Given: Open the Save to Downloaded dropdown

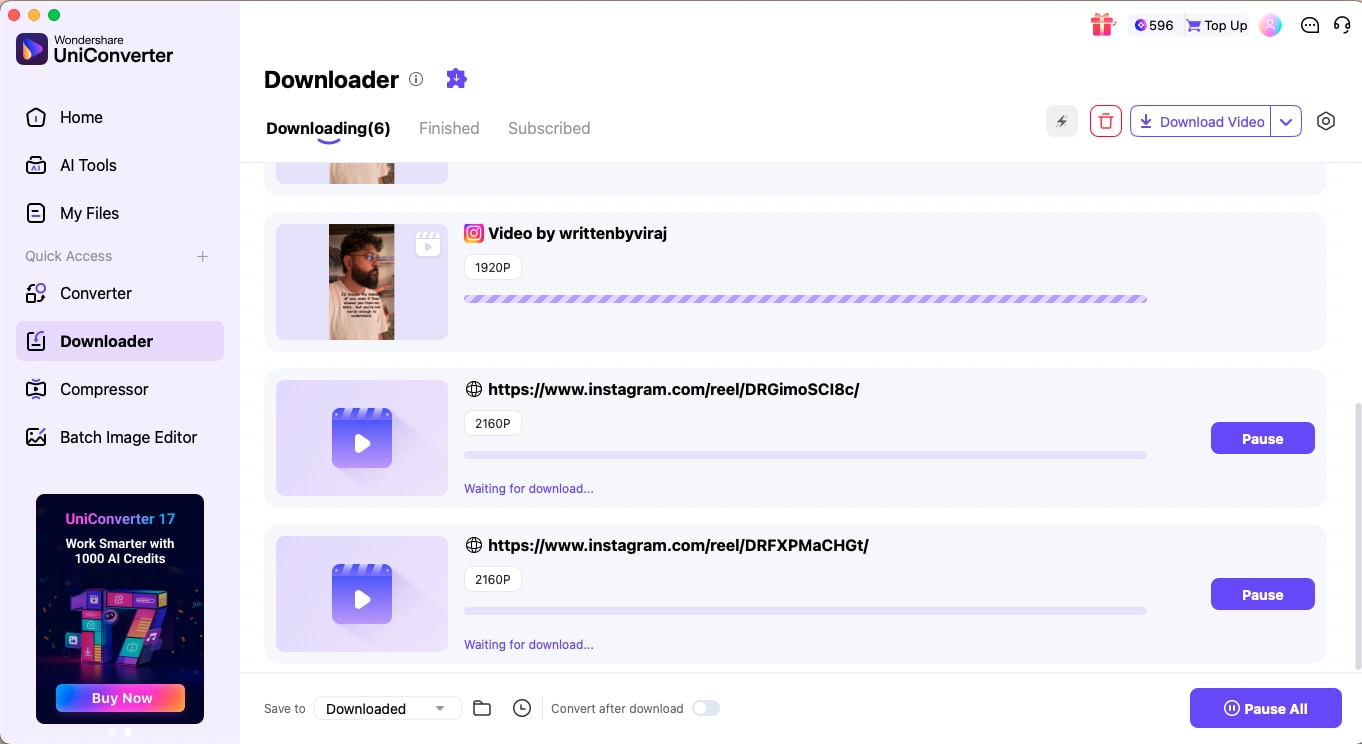Looking at the screenshot, I should coord(387,707).
